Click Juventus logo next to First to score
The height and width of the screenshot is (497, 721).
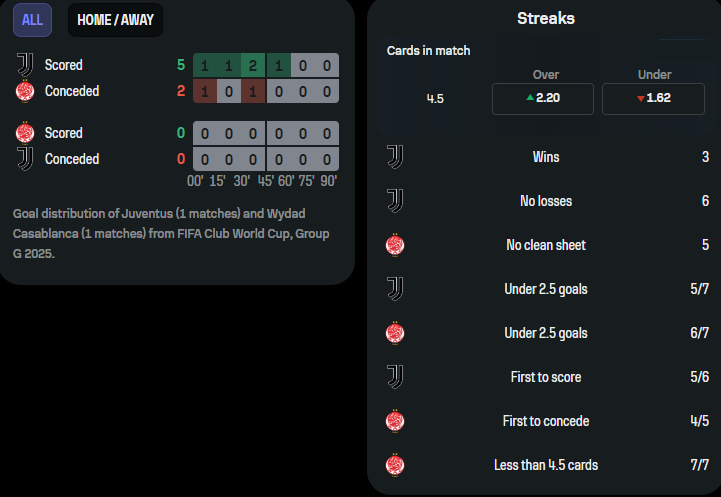[395, 377]
